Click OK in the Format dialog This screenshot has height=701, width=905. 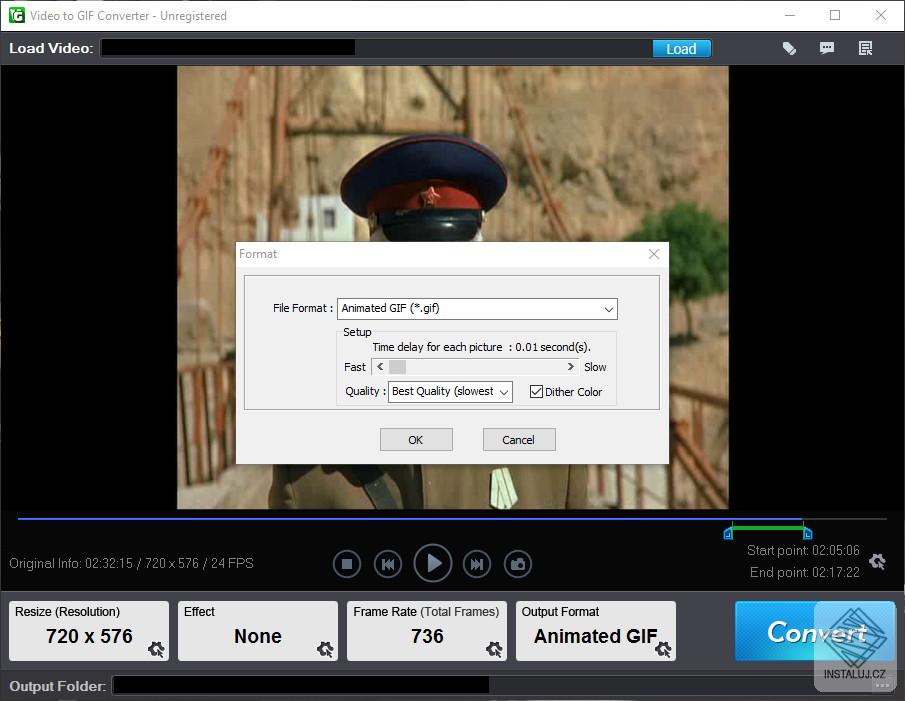[x=416, y=440]
